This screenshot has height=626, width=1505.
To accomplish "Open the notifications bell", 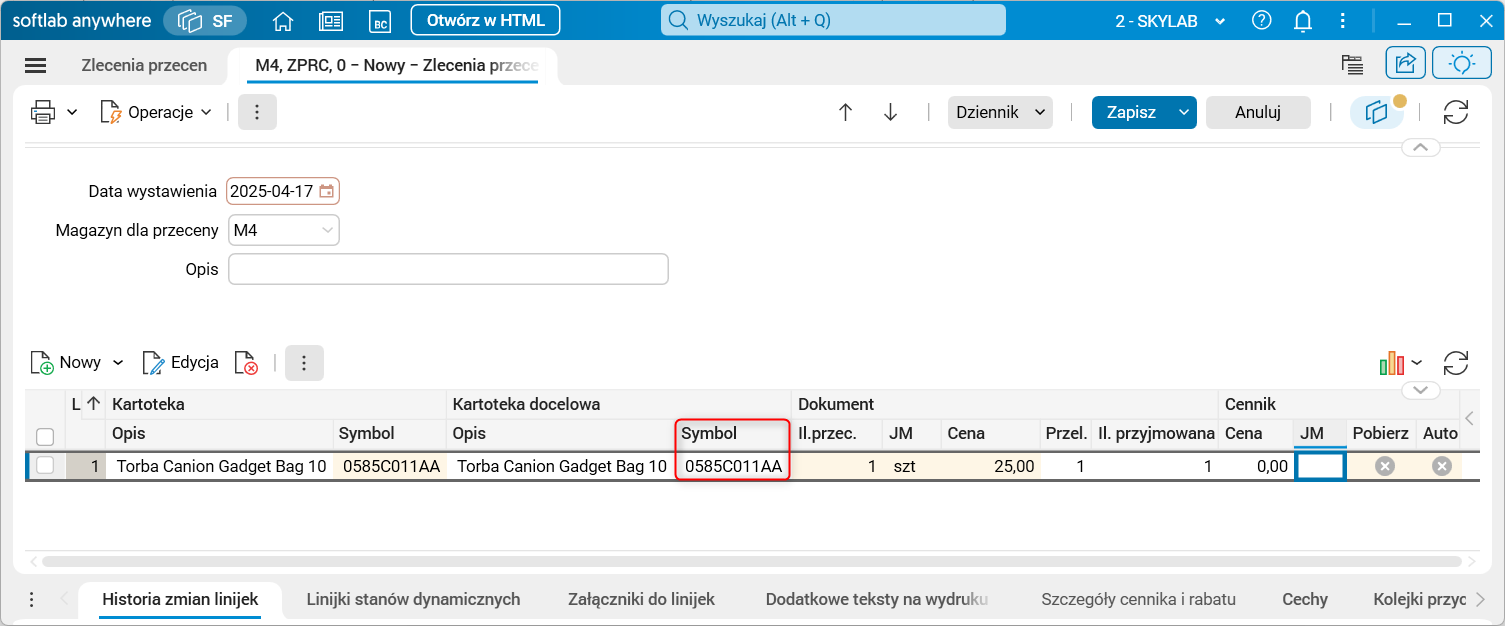I will 1302,20.
